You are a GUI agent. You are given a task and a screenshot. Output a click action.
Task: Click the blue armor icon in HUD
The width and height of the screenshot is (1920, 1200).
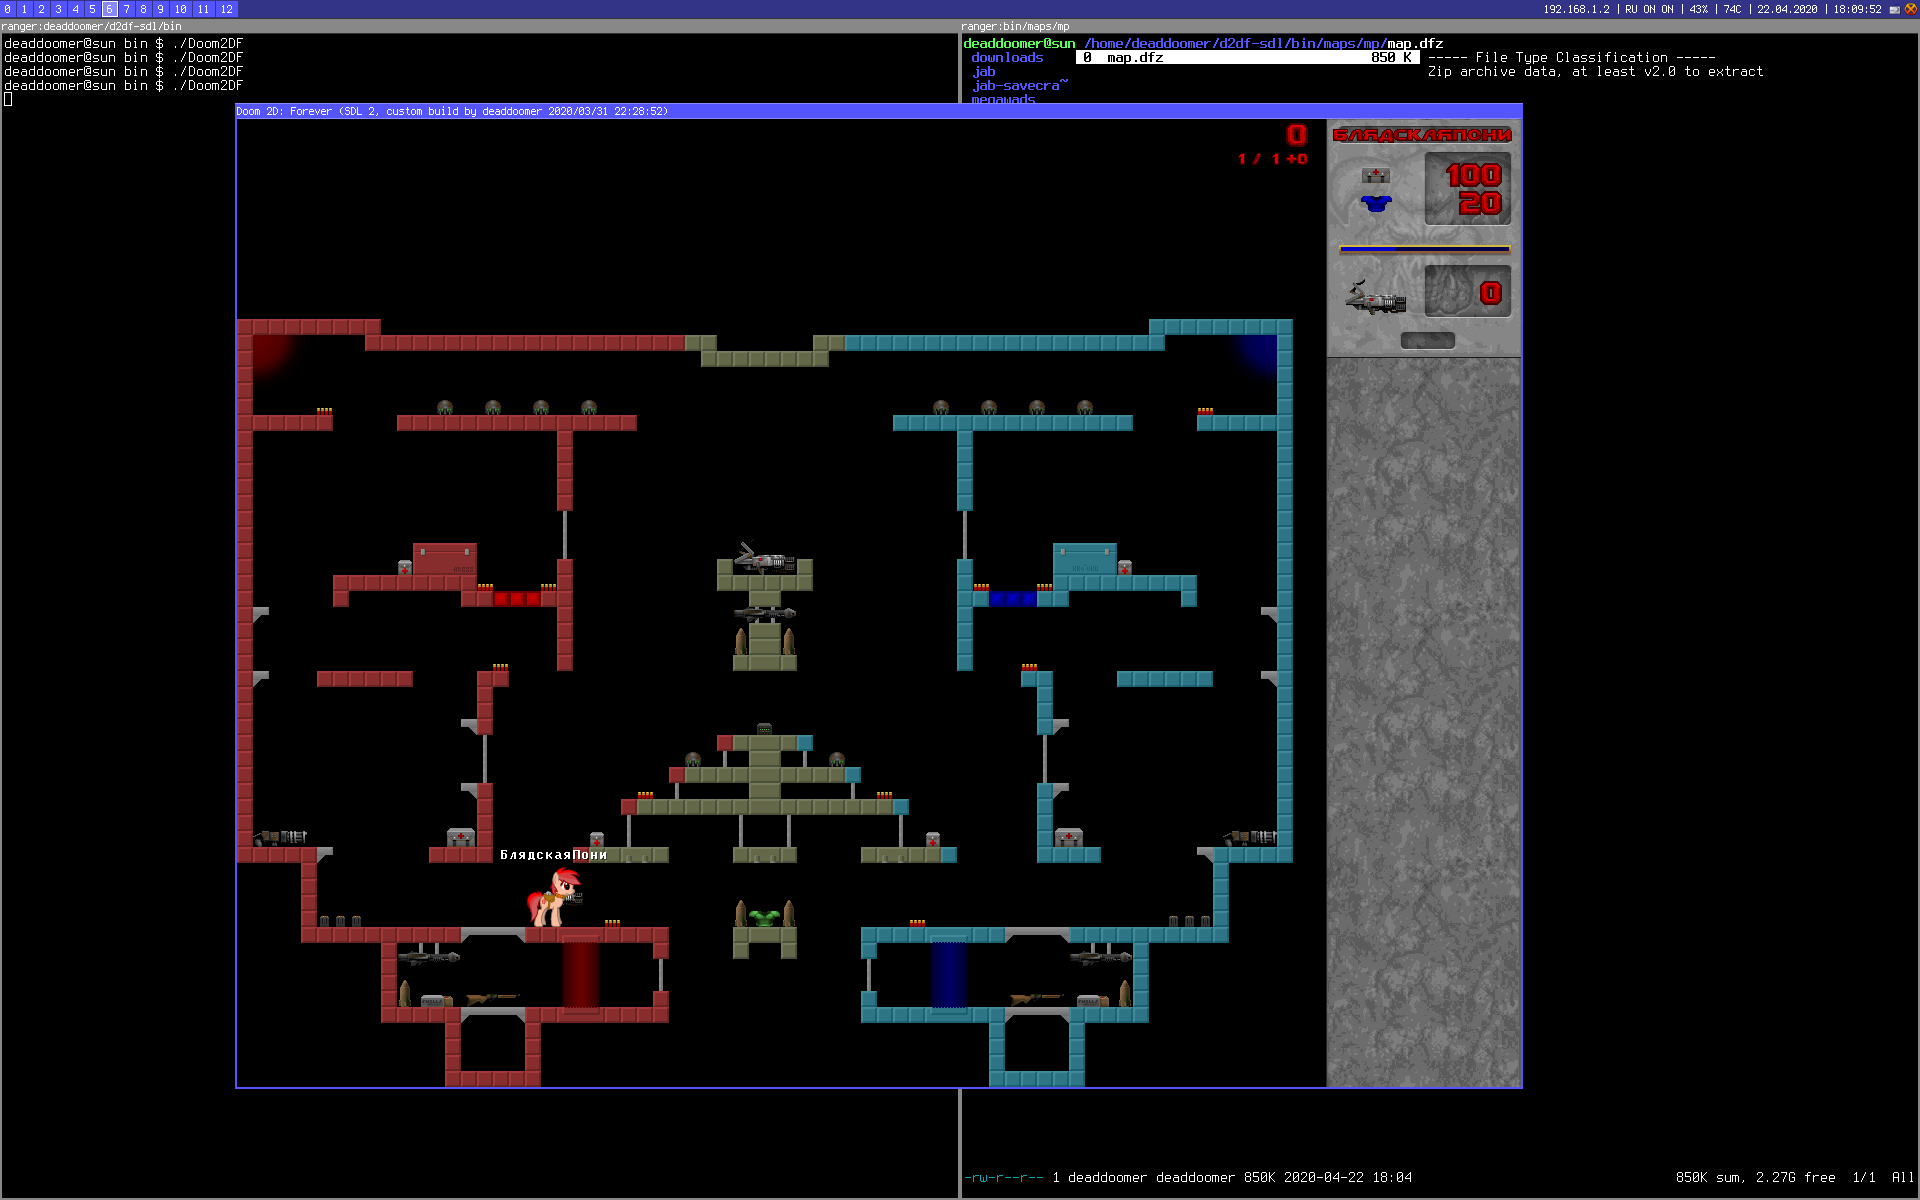pyautogui.click(x=1376, y=204)
